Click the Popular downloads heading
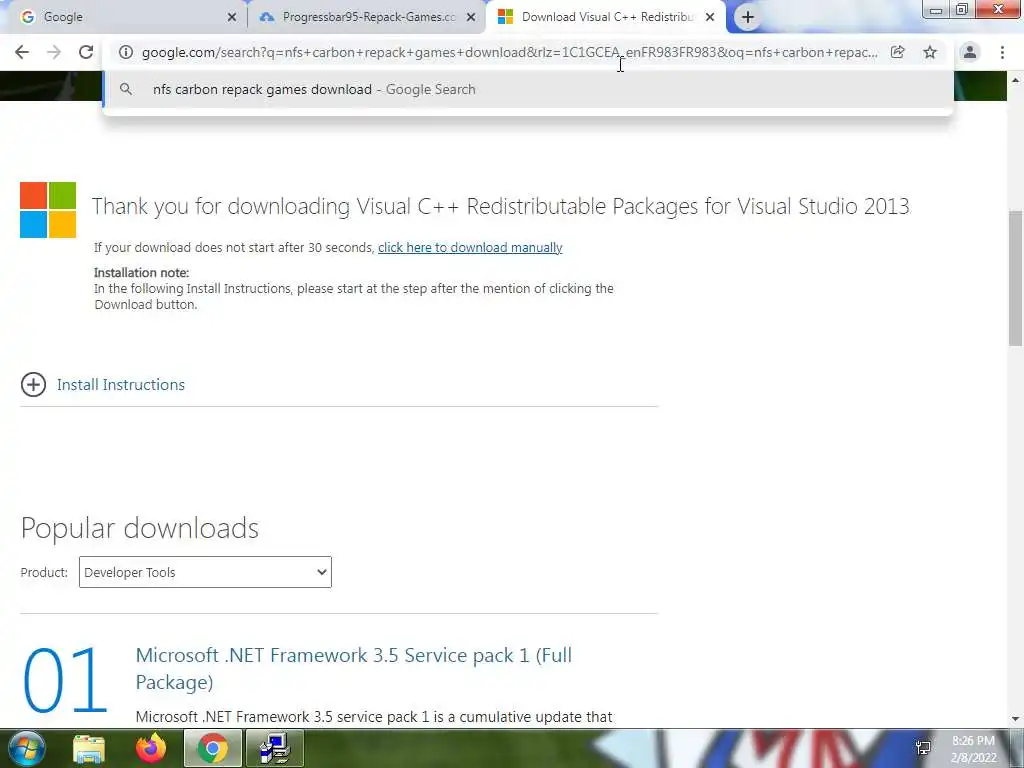The image size is (1024, 768). pos(140,528)
